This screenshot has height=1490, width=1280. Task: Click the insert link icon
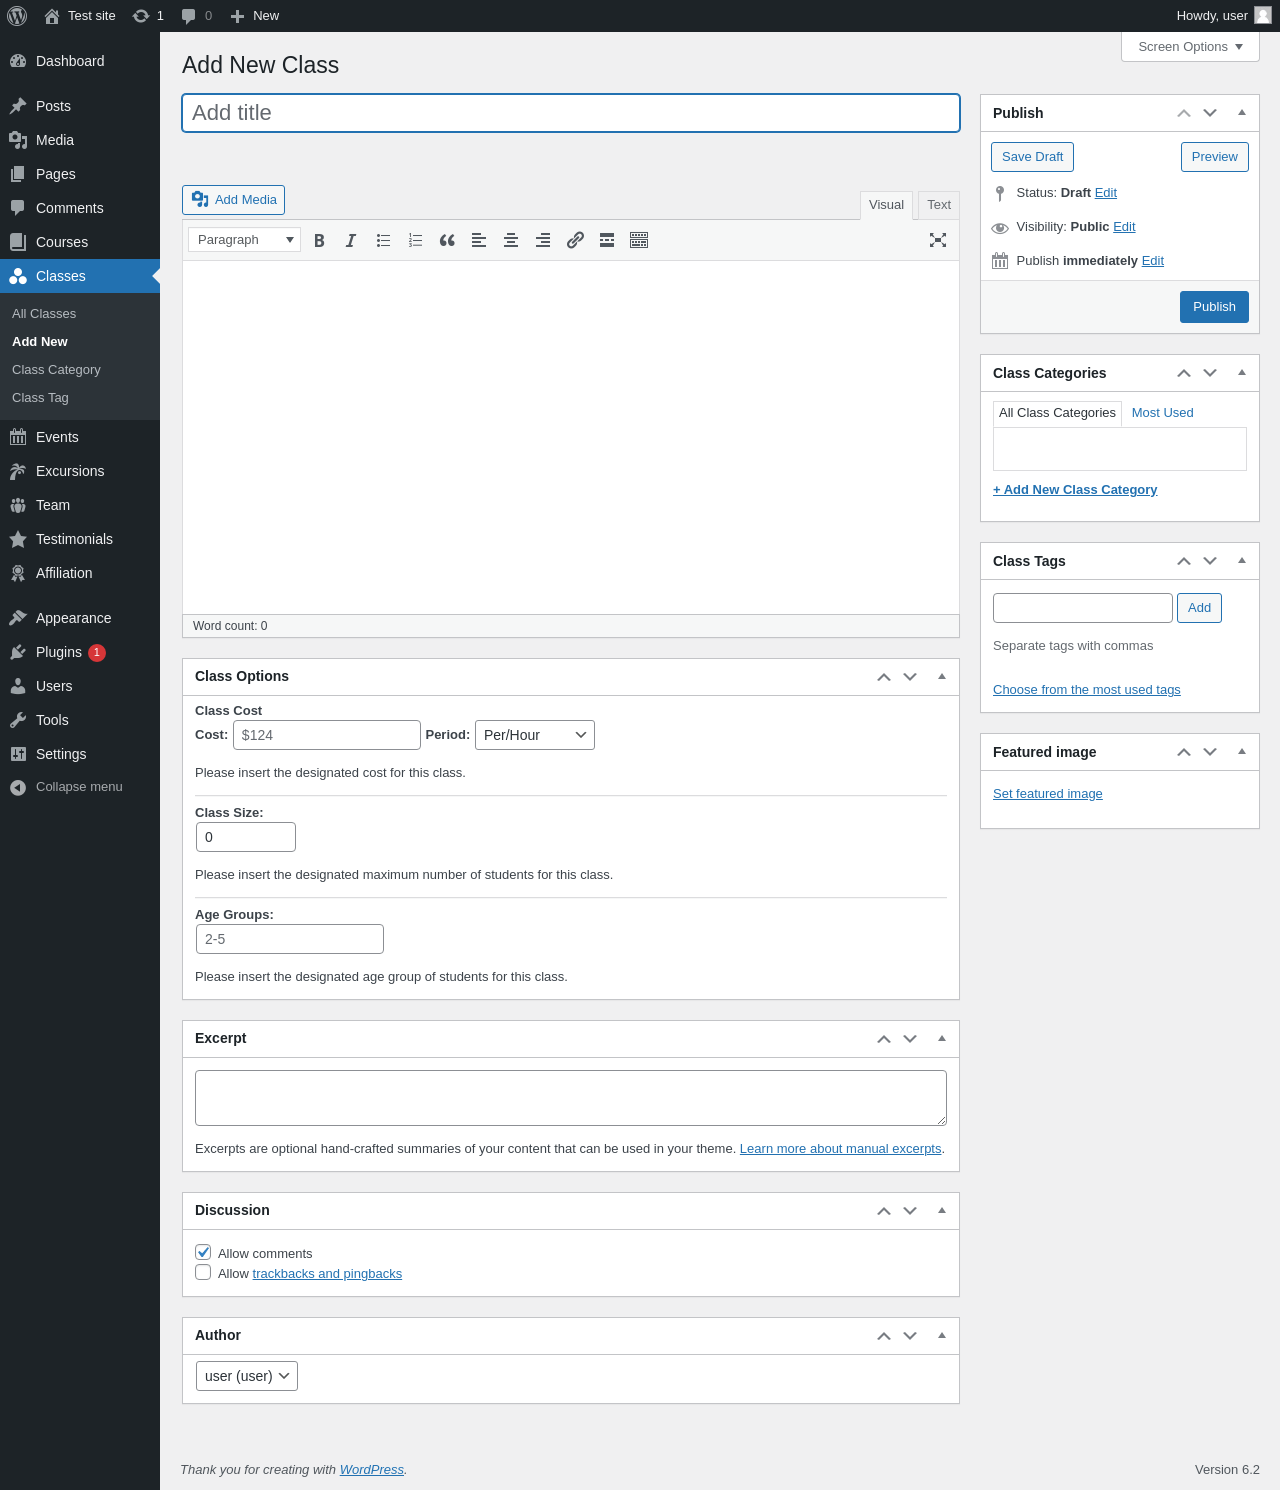click(575, 240)
